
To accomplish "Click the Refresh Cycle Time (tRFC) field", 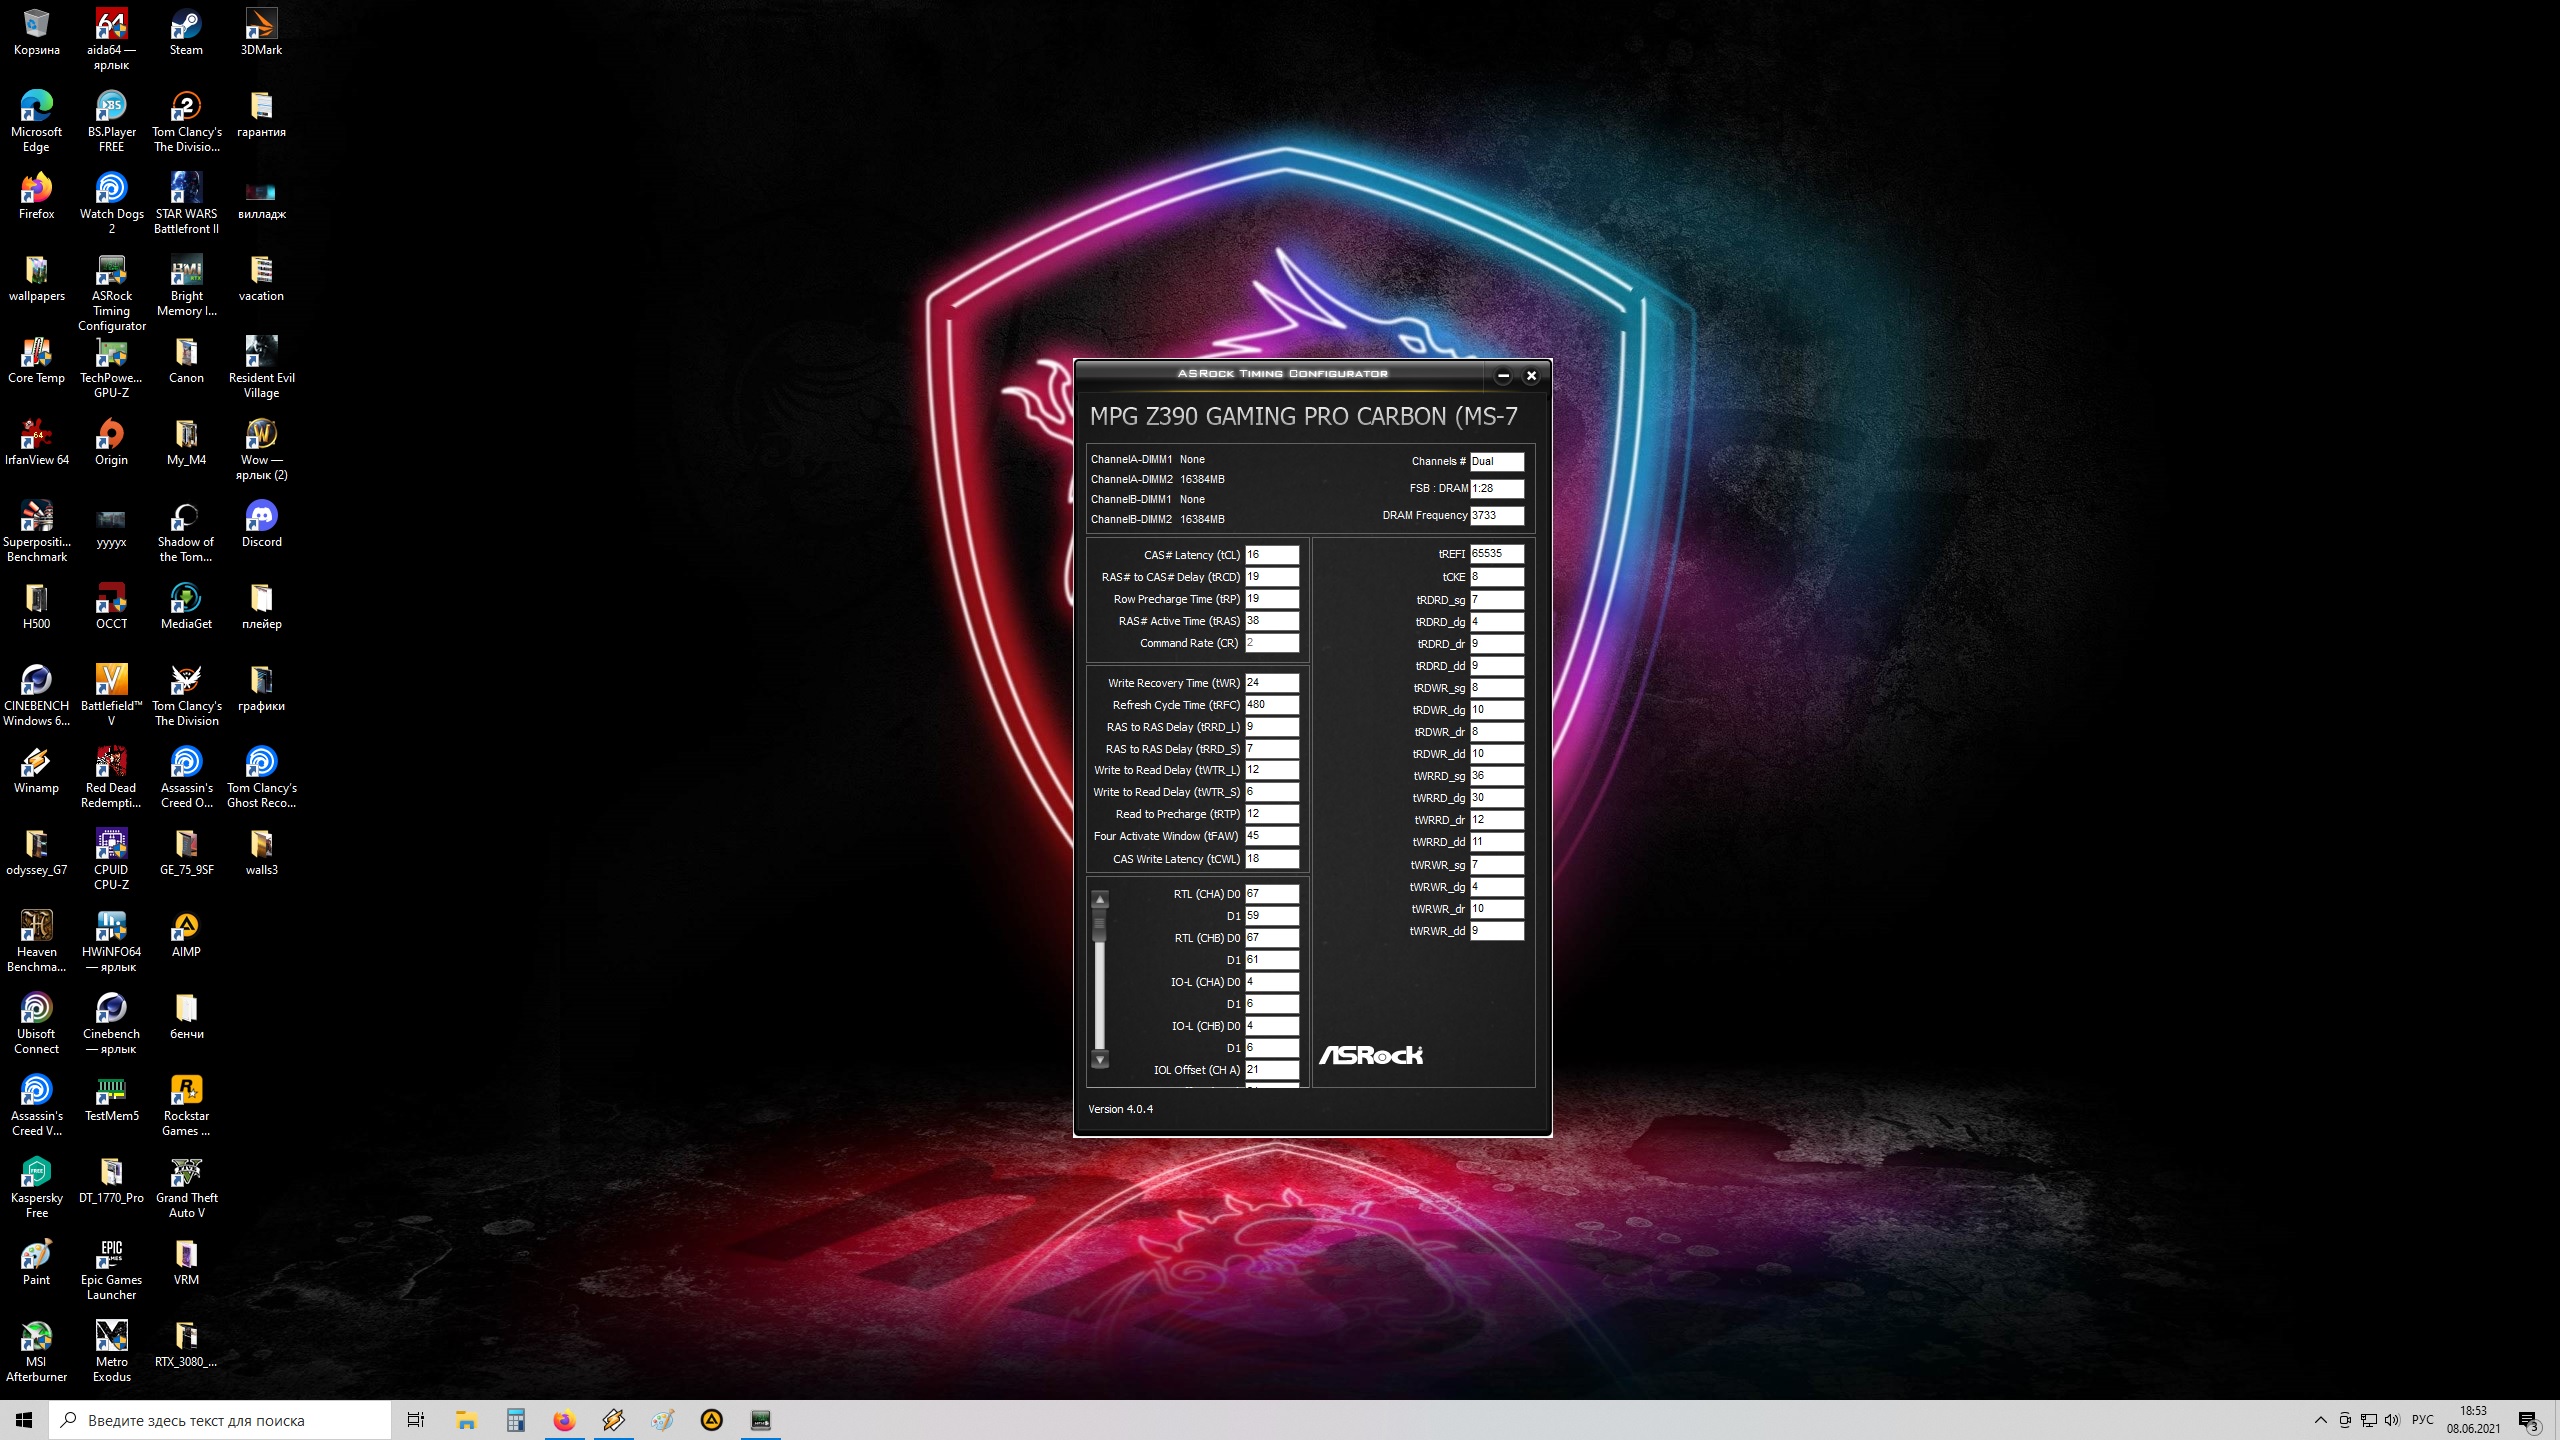I will (x=1271, y=705).
